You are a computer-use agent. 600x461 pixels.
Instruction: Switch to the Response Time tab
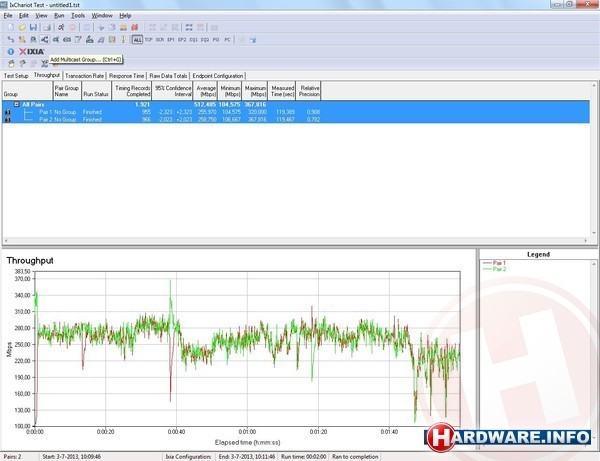(x=127, y=75)
